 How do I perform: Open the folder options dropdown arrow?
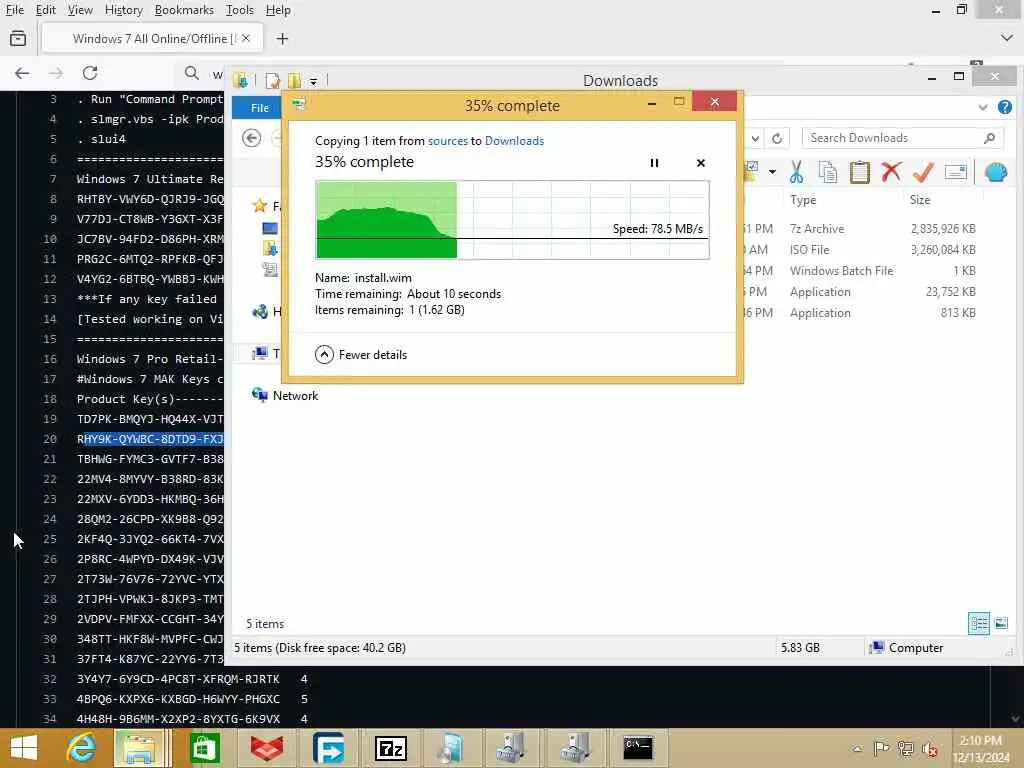pos(772,172)
